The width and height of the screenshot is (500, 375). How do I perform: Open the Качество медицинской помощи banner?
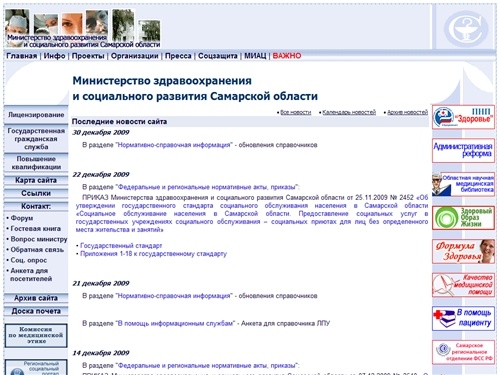(463, 285)
